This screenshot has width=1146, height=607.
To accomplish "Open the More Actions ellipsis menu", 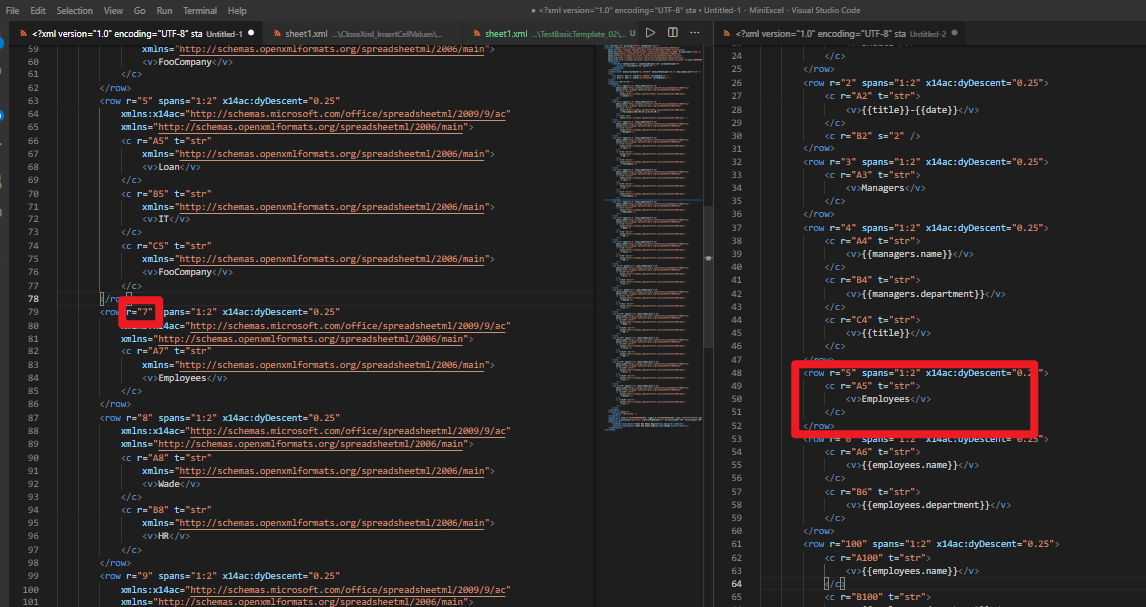I will tap(695, 33).
